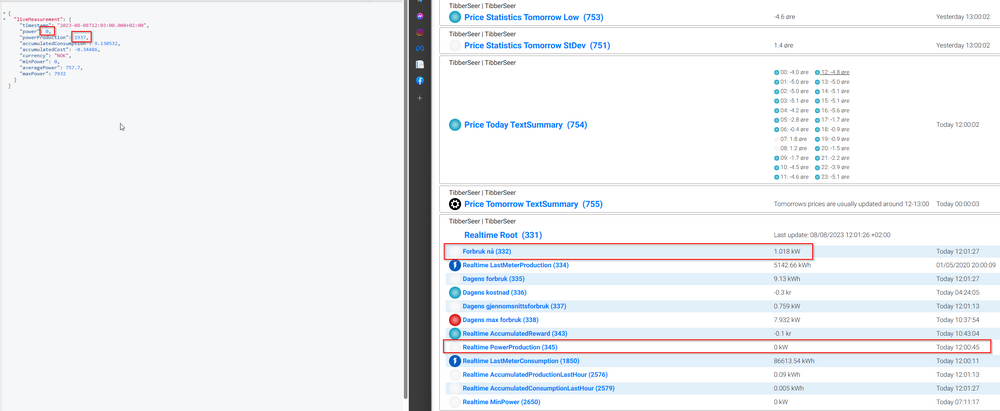Viewport: 1000px width, 411px height.
Task: Click the teal icon beside Price Today TextSummary
Action: tap(455, 125)
